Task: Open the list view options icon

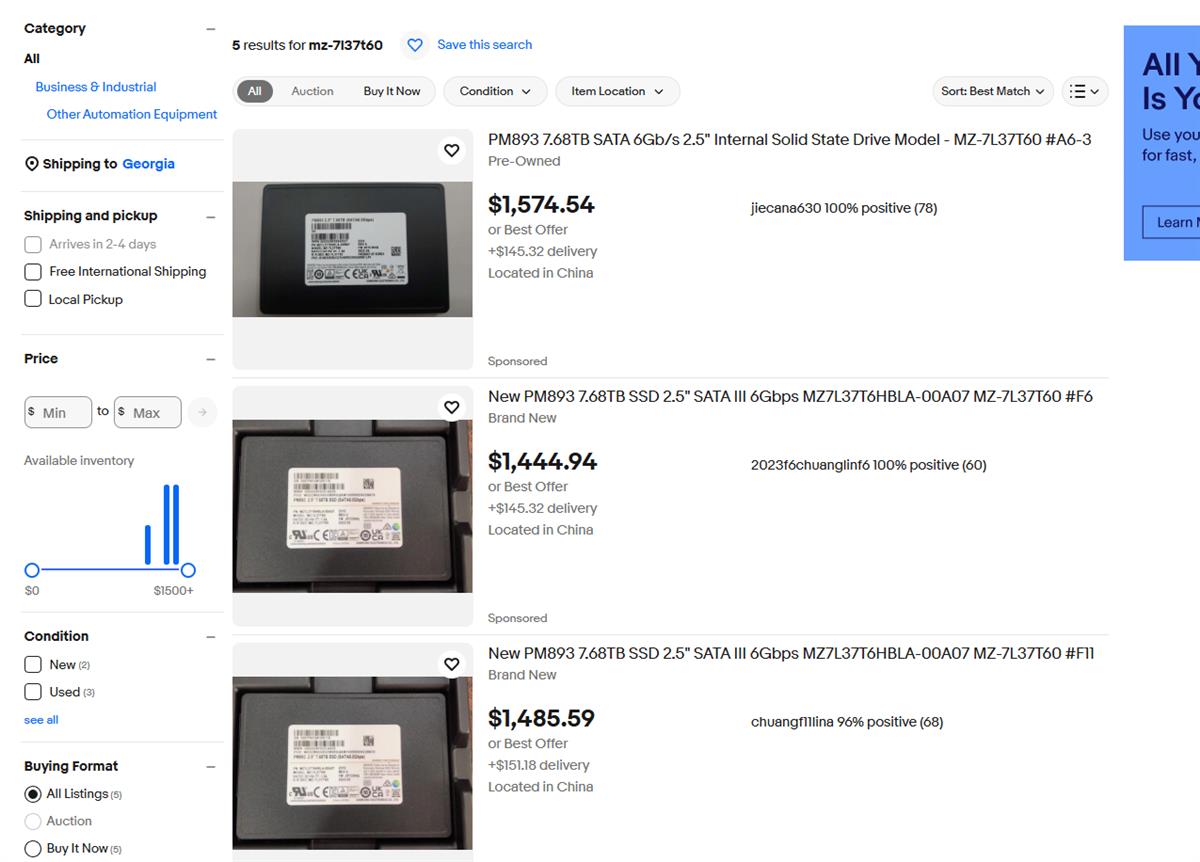Action: (x=1084, y=91)
